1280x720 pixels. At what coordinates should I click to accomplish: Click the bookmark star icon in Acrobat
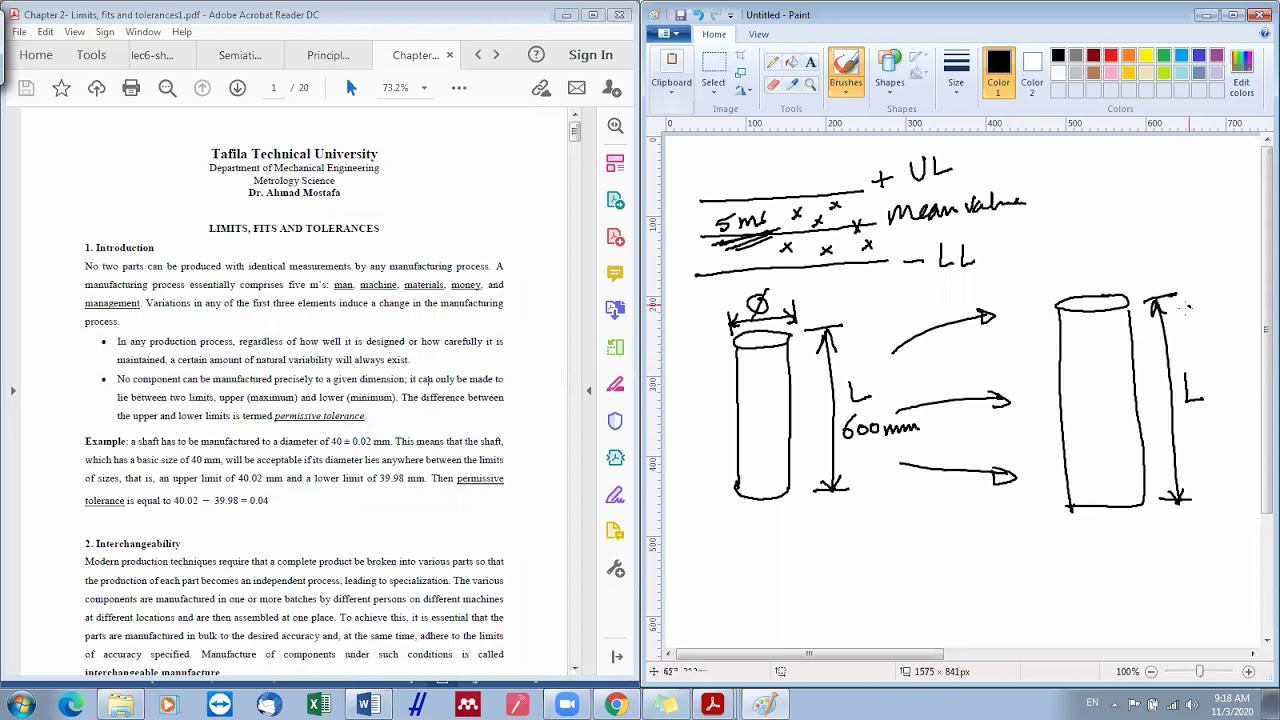click(62, 88)
